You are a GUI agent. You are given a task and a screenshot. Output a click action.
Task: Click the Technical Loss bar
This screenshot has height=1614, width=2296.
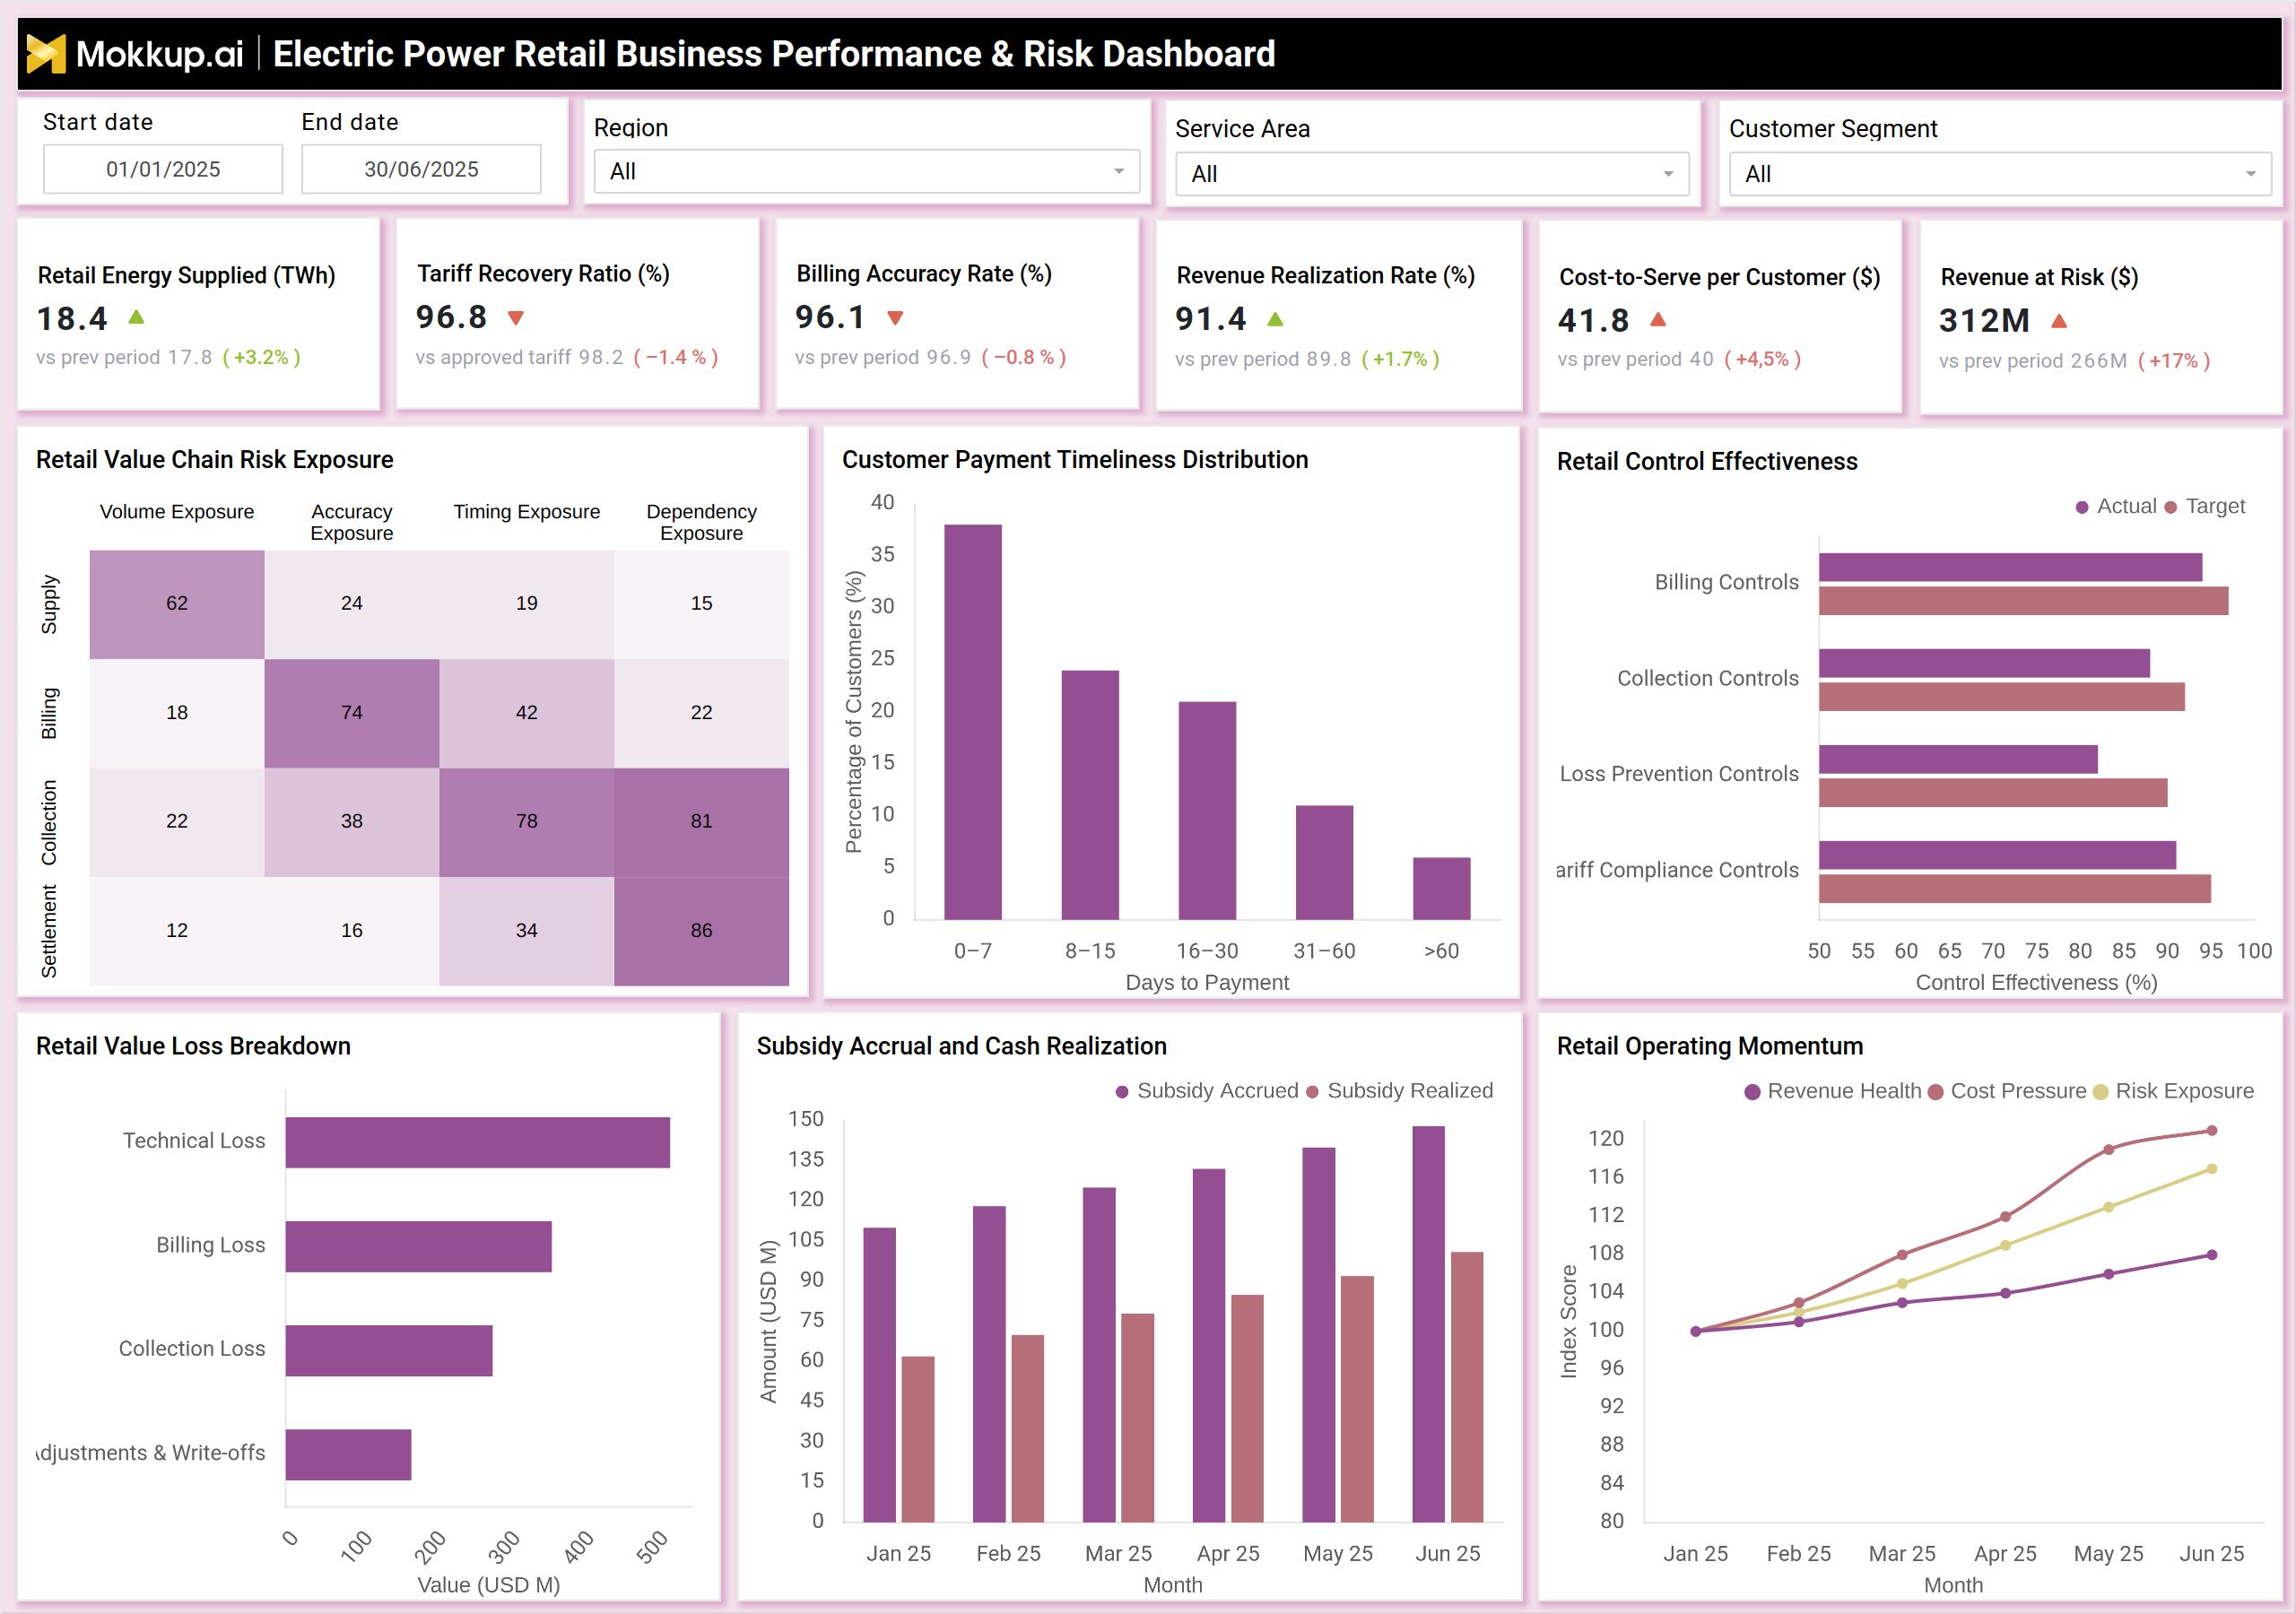pyautogui.click(x=477, y=1143)
